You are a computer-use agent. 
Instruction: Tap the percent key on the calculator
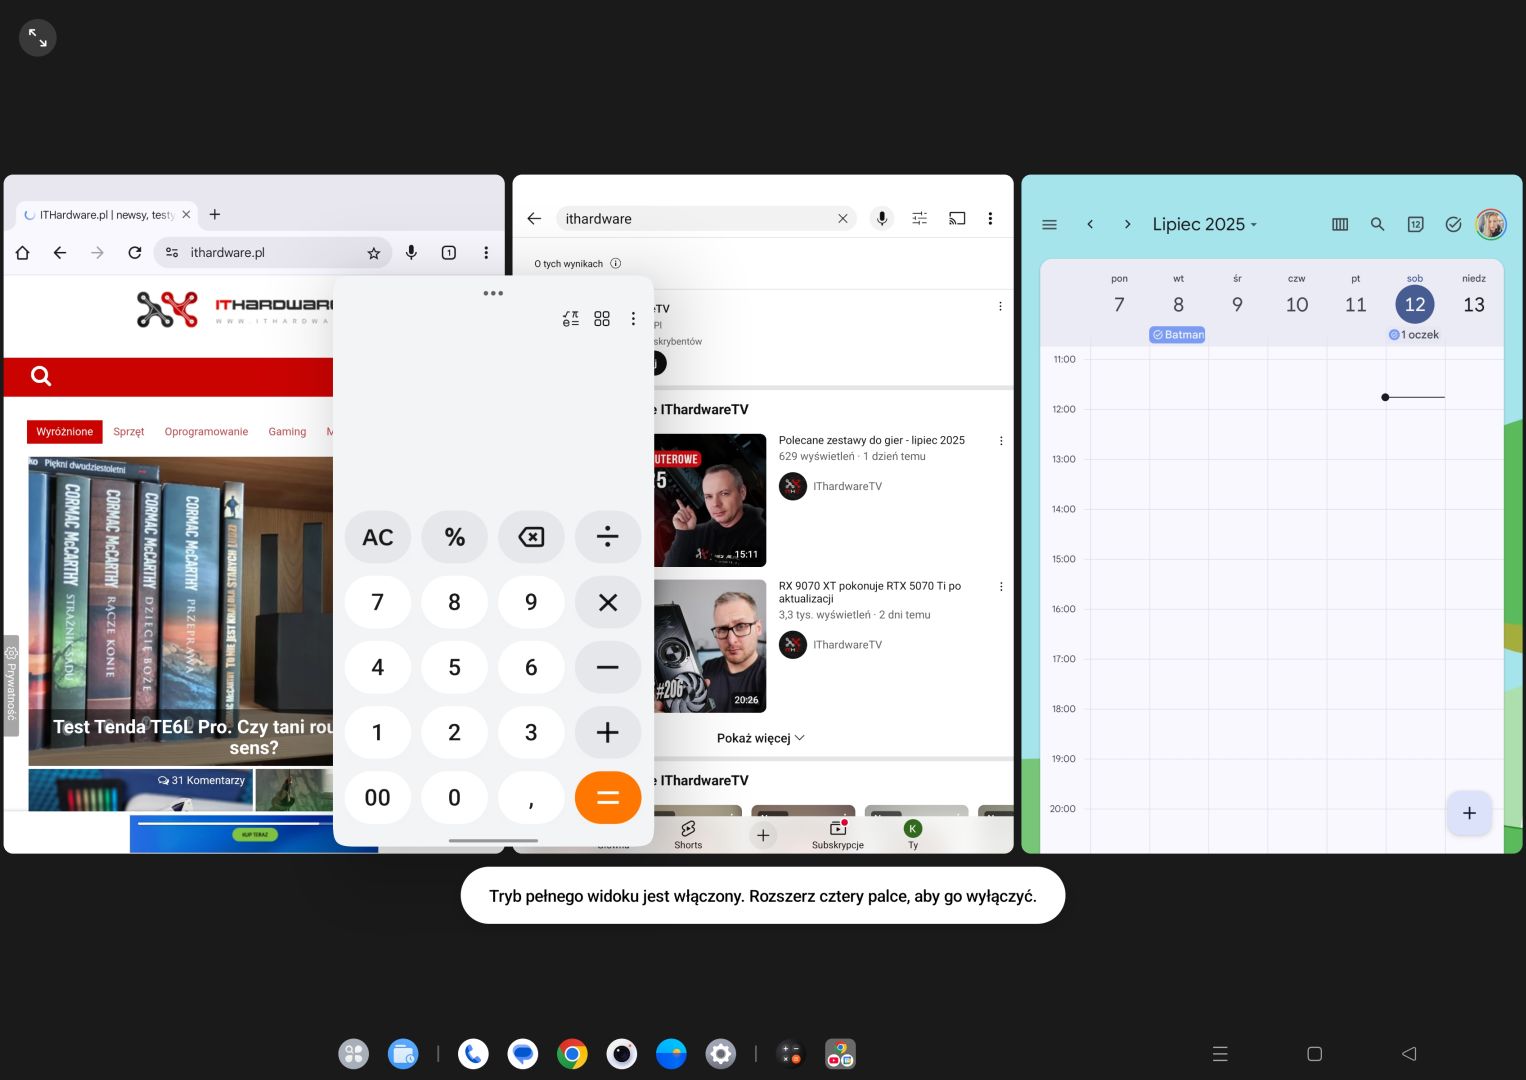(x=455, y=537)
